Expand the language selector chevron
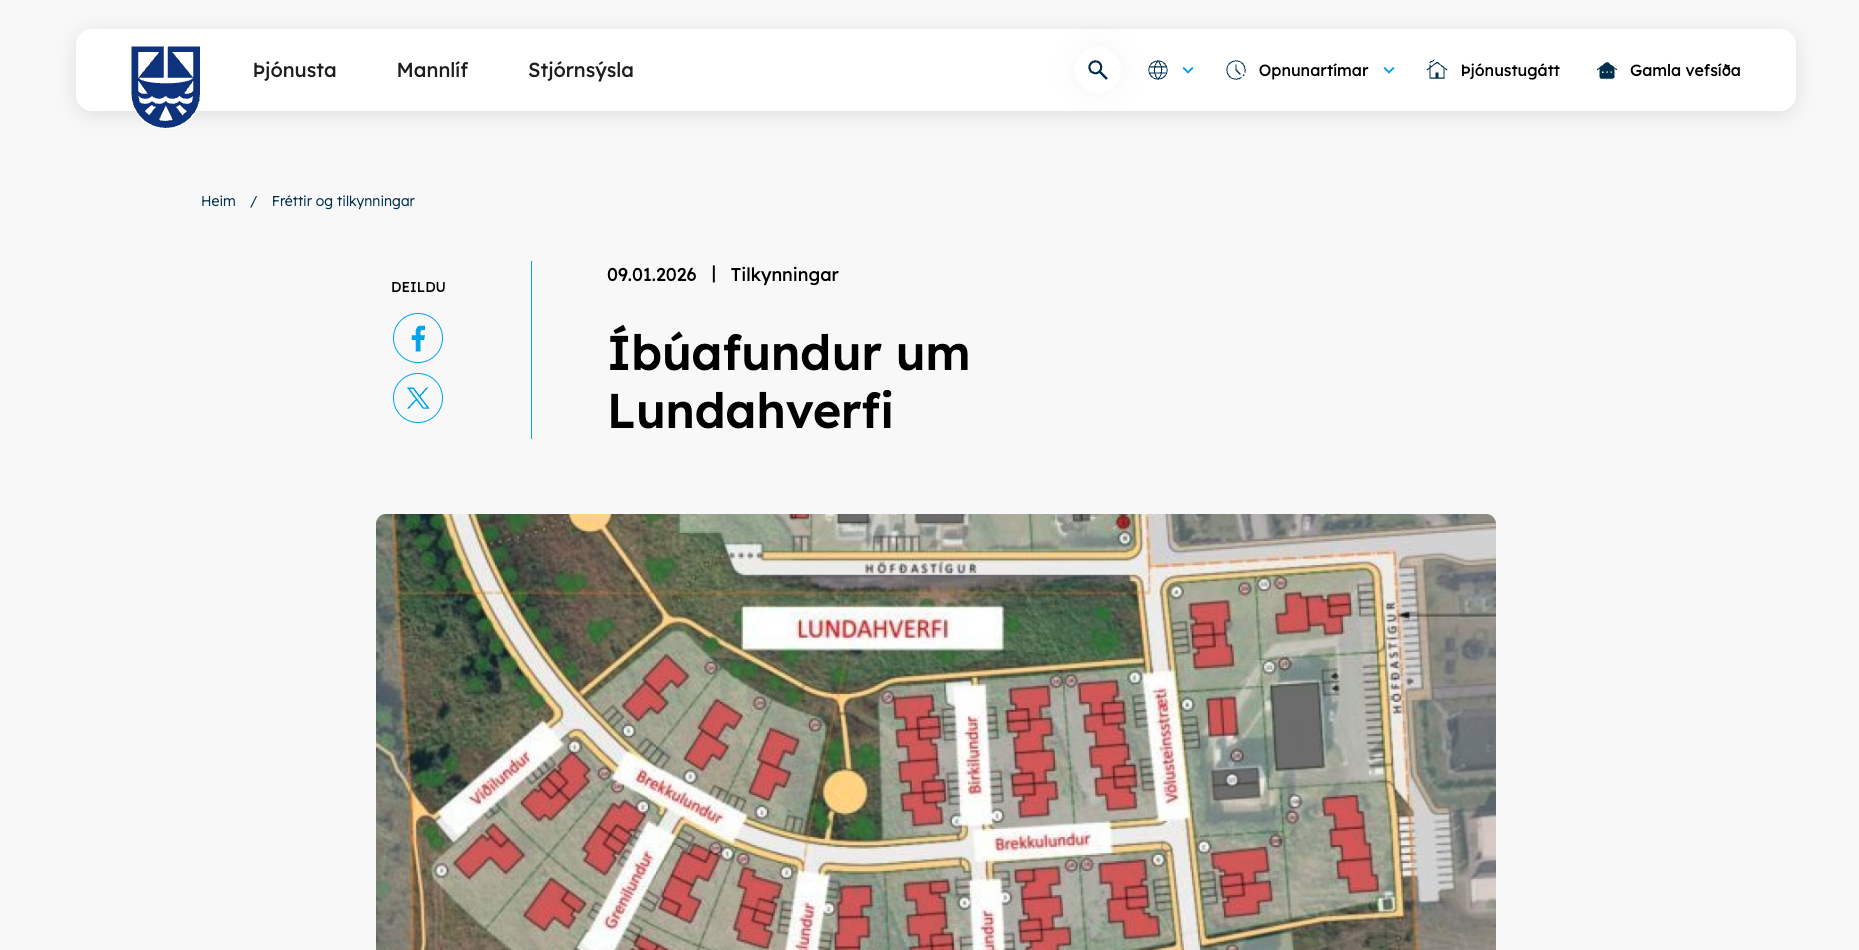The height and width of the screenshot is (950, 1859). point(1188,70)
